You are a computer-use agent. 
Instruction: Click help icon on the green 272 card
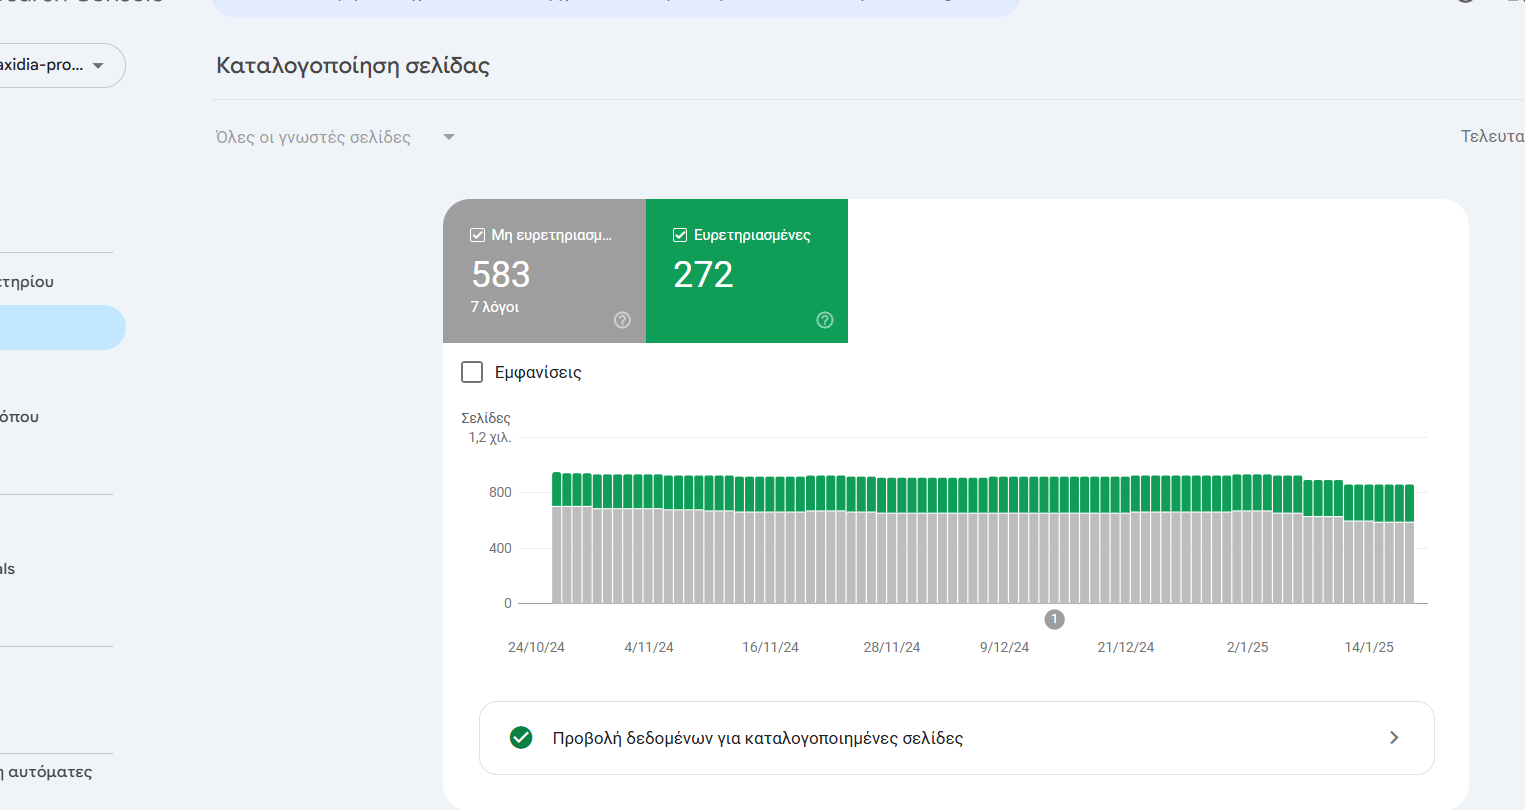[x=825, y=320]
